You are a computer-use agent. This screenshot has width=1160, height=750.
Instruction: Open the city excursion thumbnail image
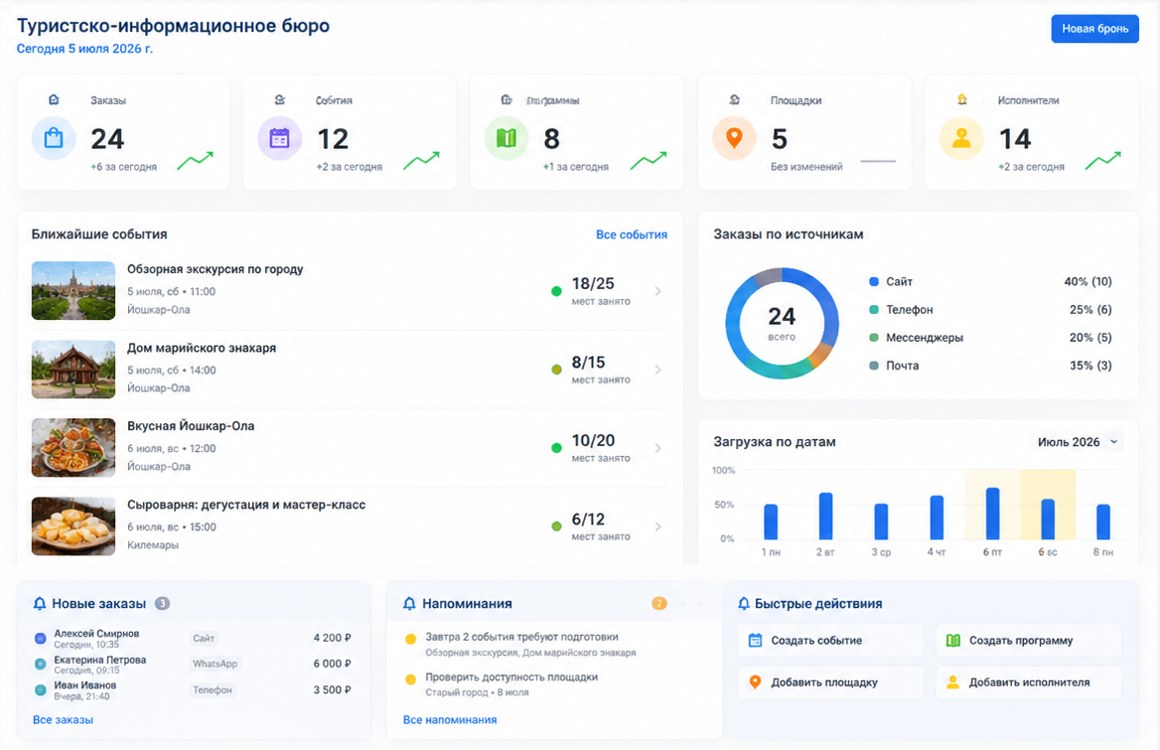tap(73, 291)
